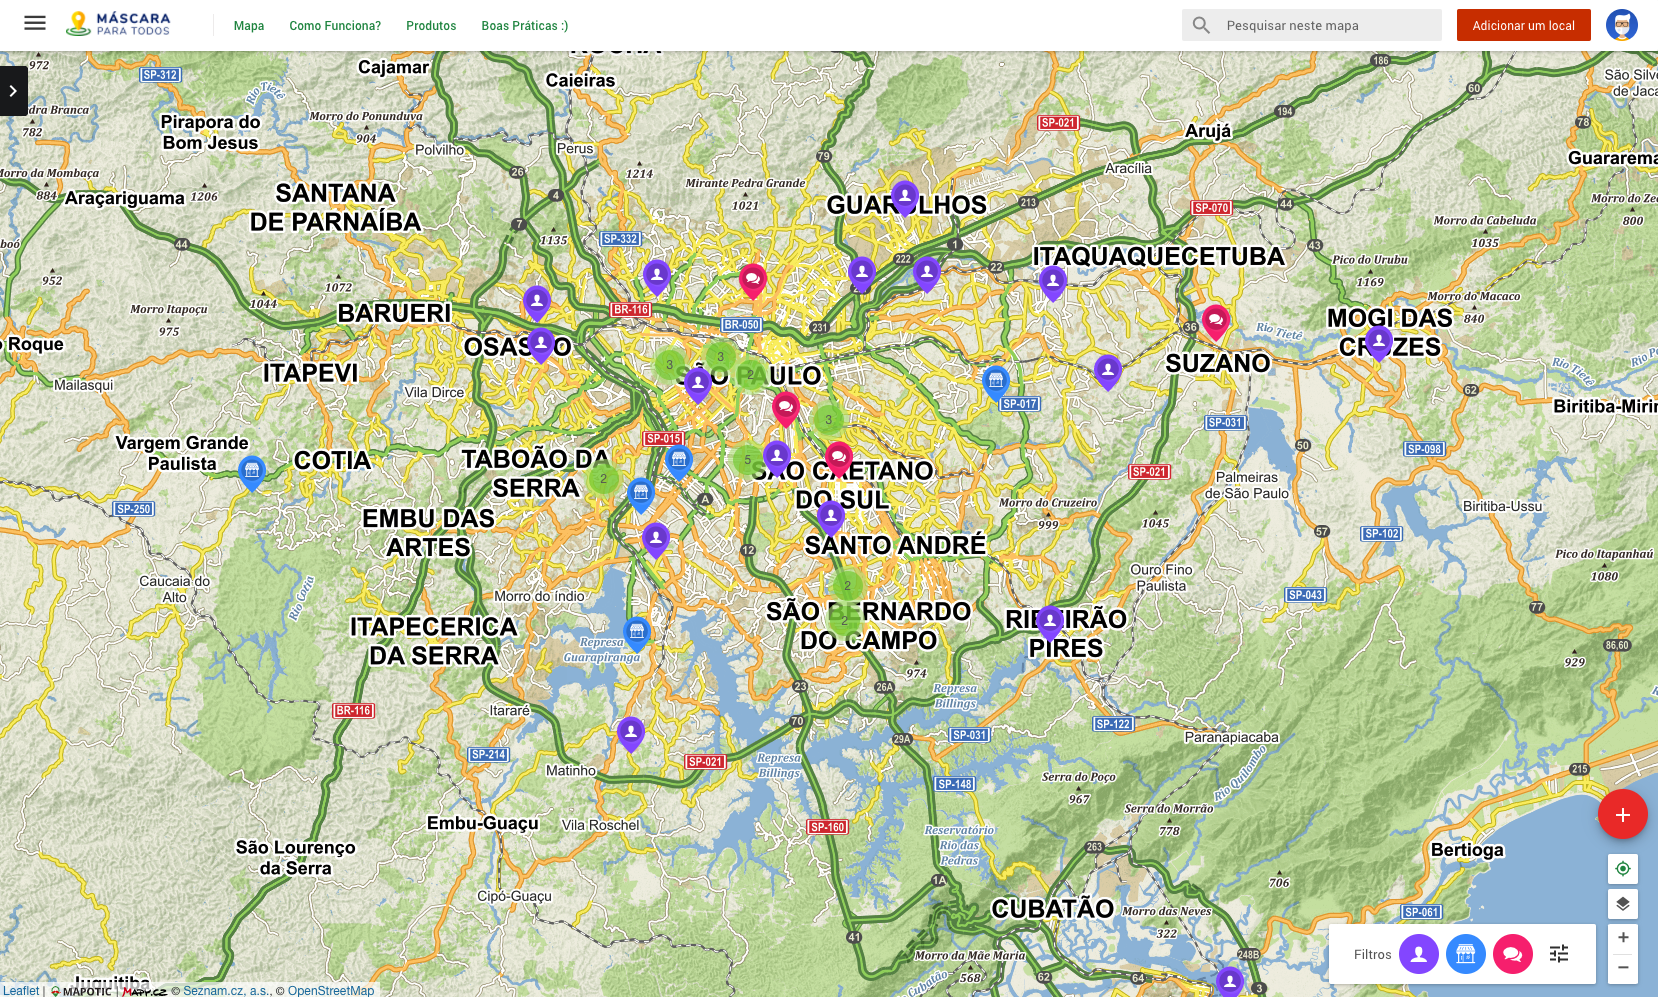Select purple person marker in Guarulhos
This screenshot has width=1658, height=997.
coord(904,198)
